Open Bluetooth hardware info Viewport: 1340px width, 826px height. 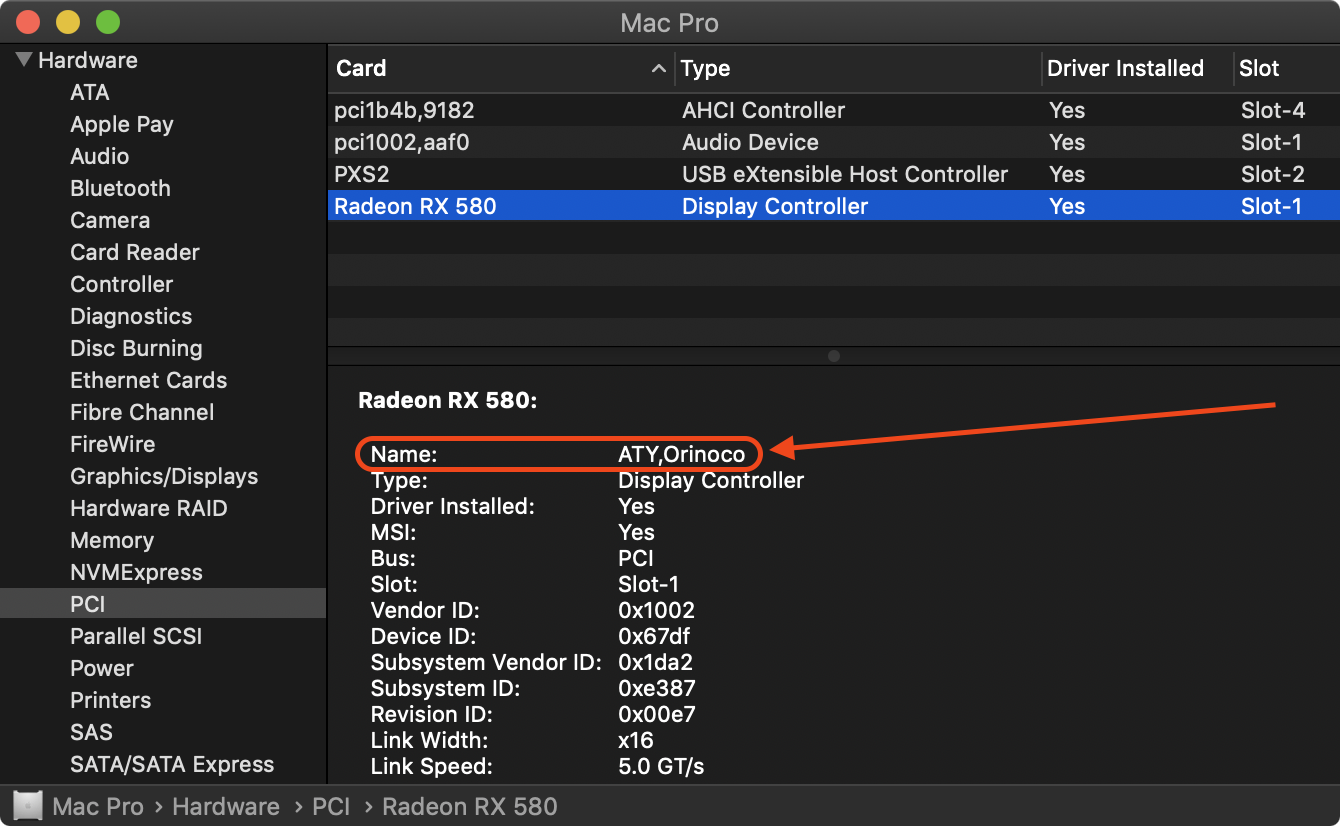120,188
